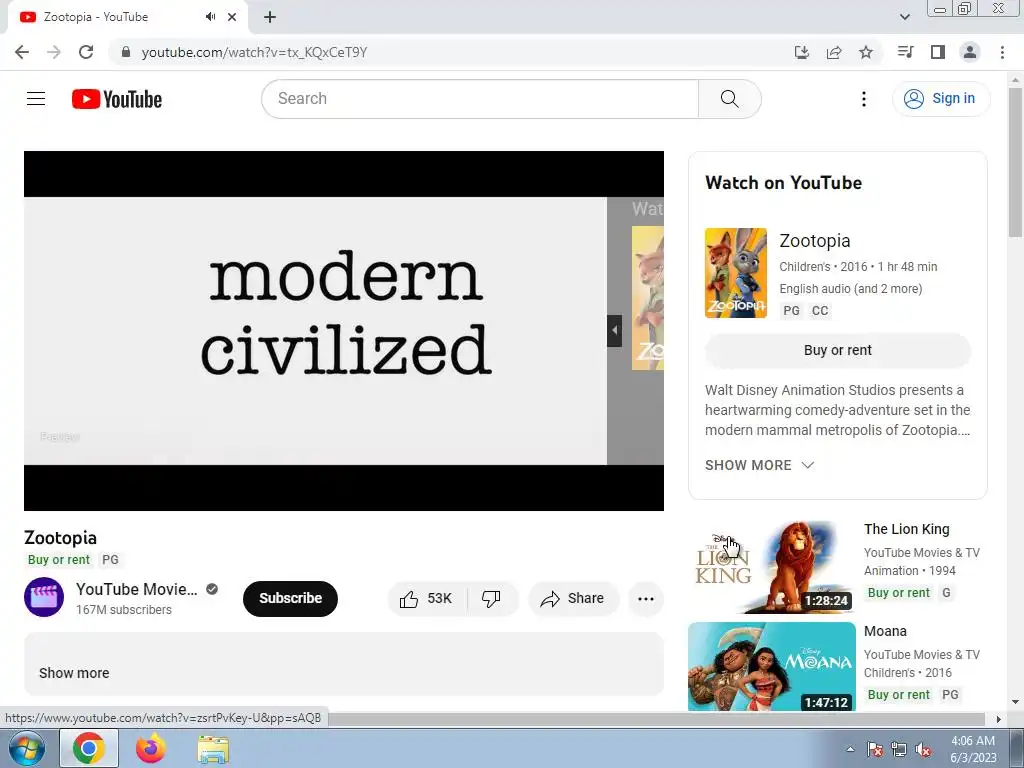Click the magnifier search button
Screen dimensions: 1024x768
[729, 99]
